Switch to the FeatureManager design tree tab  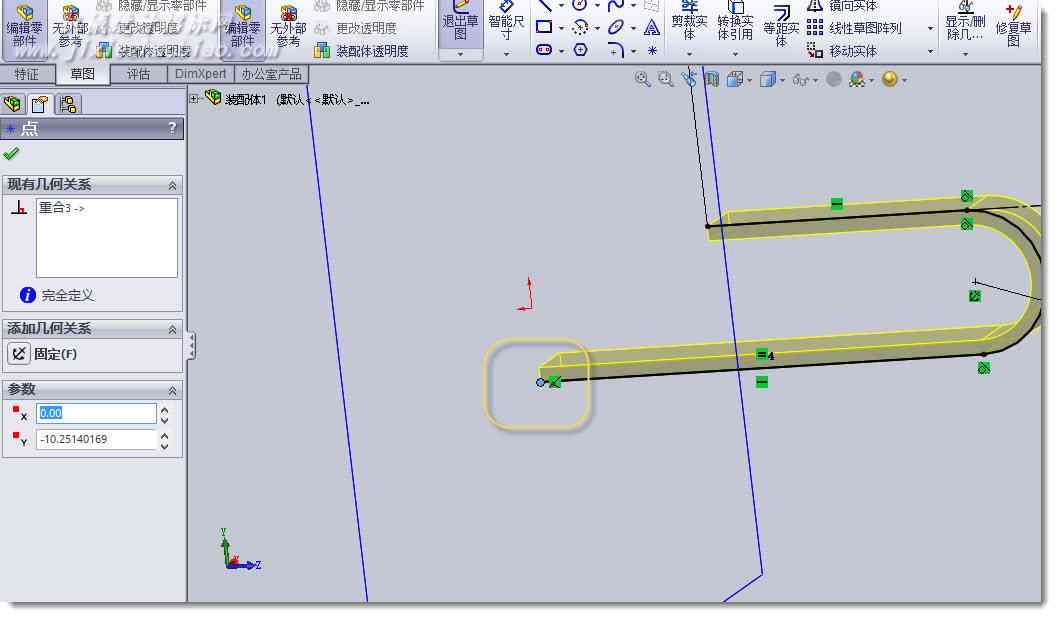(12, 104)
